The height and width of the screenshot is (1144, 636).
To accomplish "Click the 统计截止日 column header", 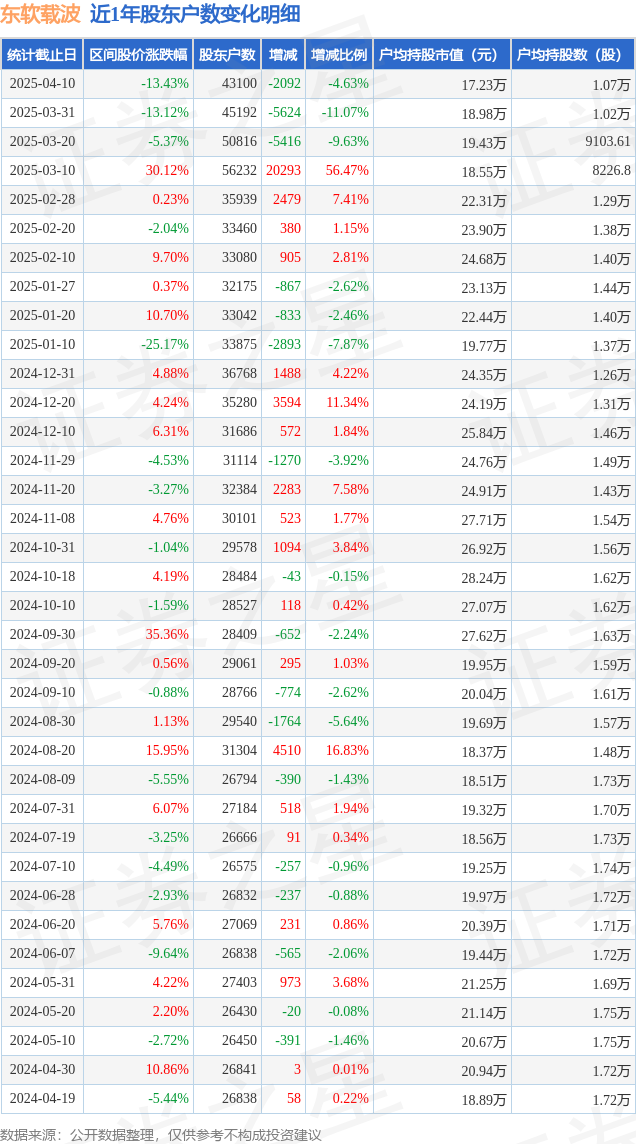I will 42,54.
